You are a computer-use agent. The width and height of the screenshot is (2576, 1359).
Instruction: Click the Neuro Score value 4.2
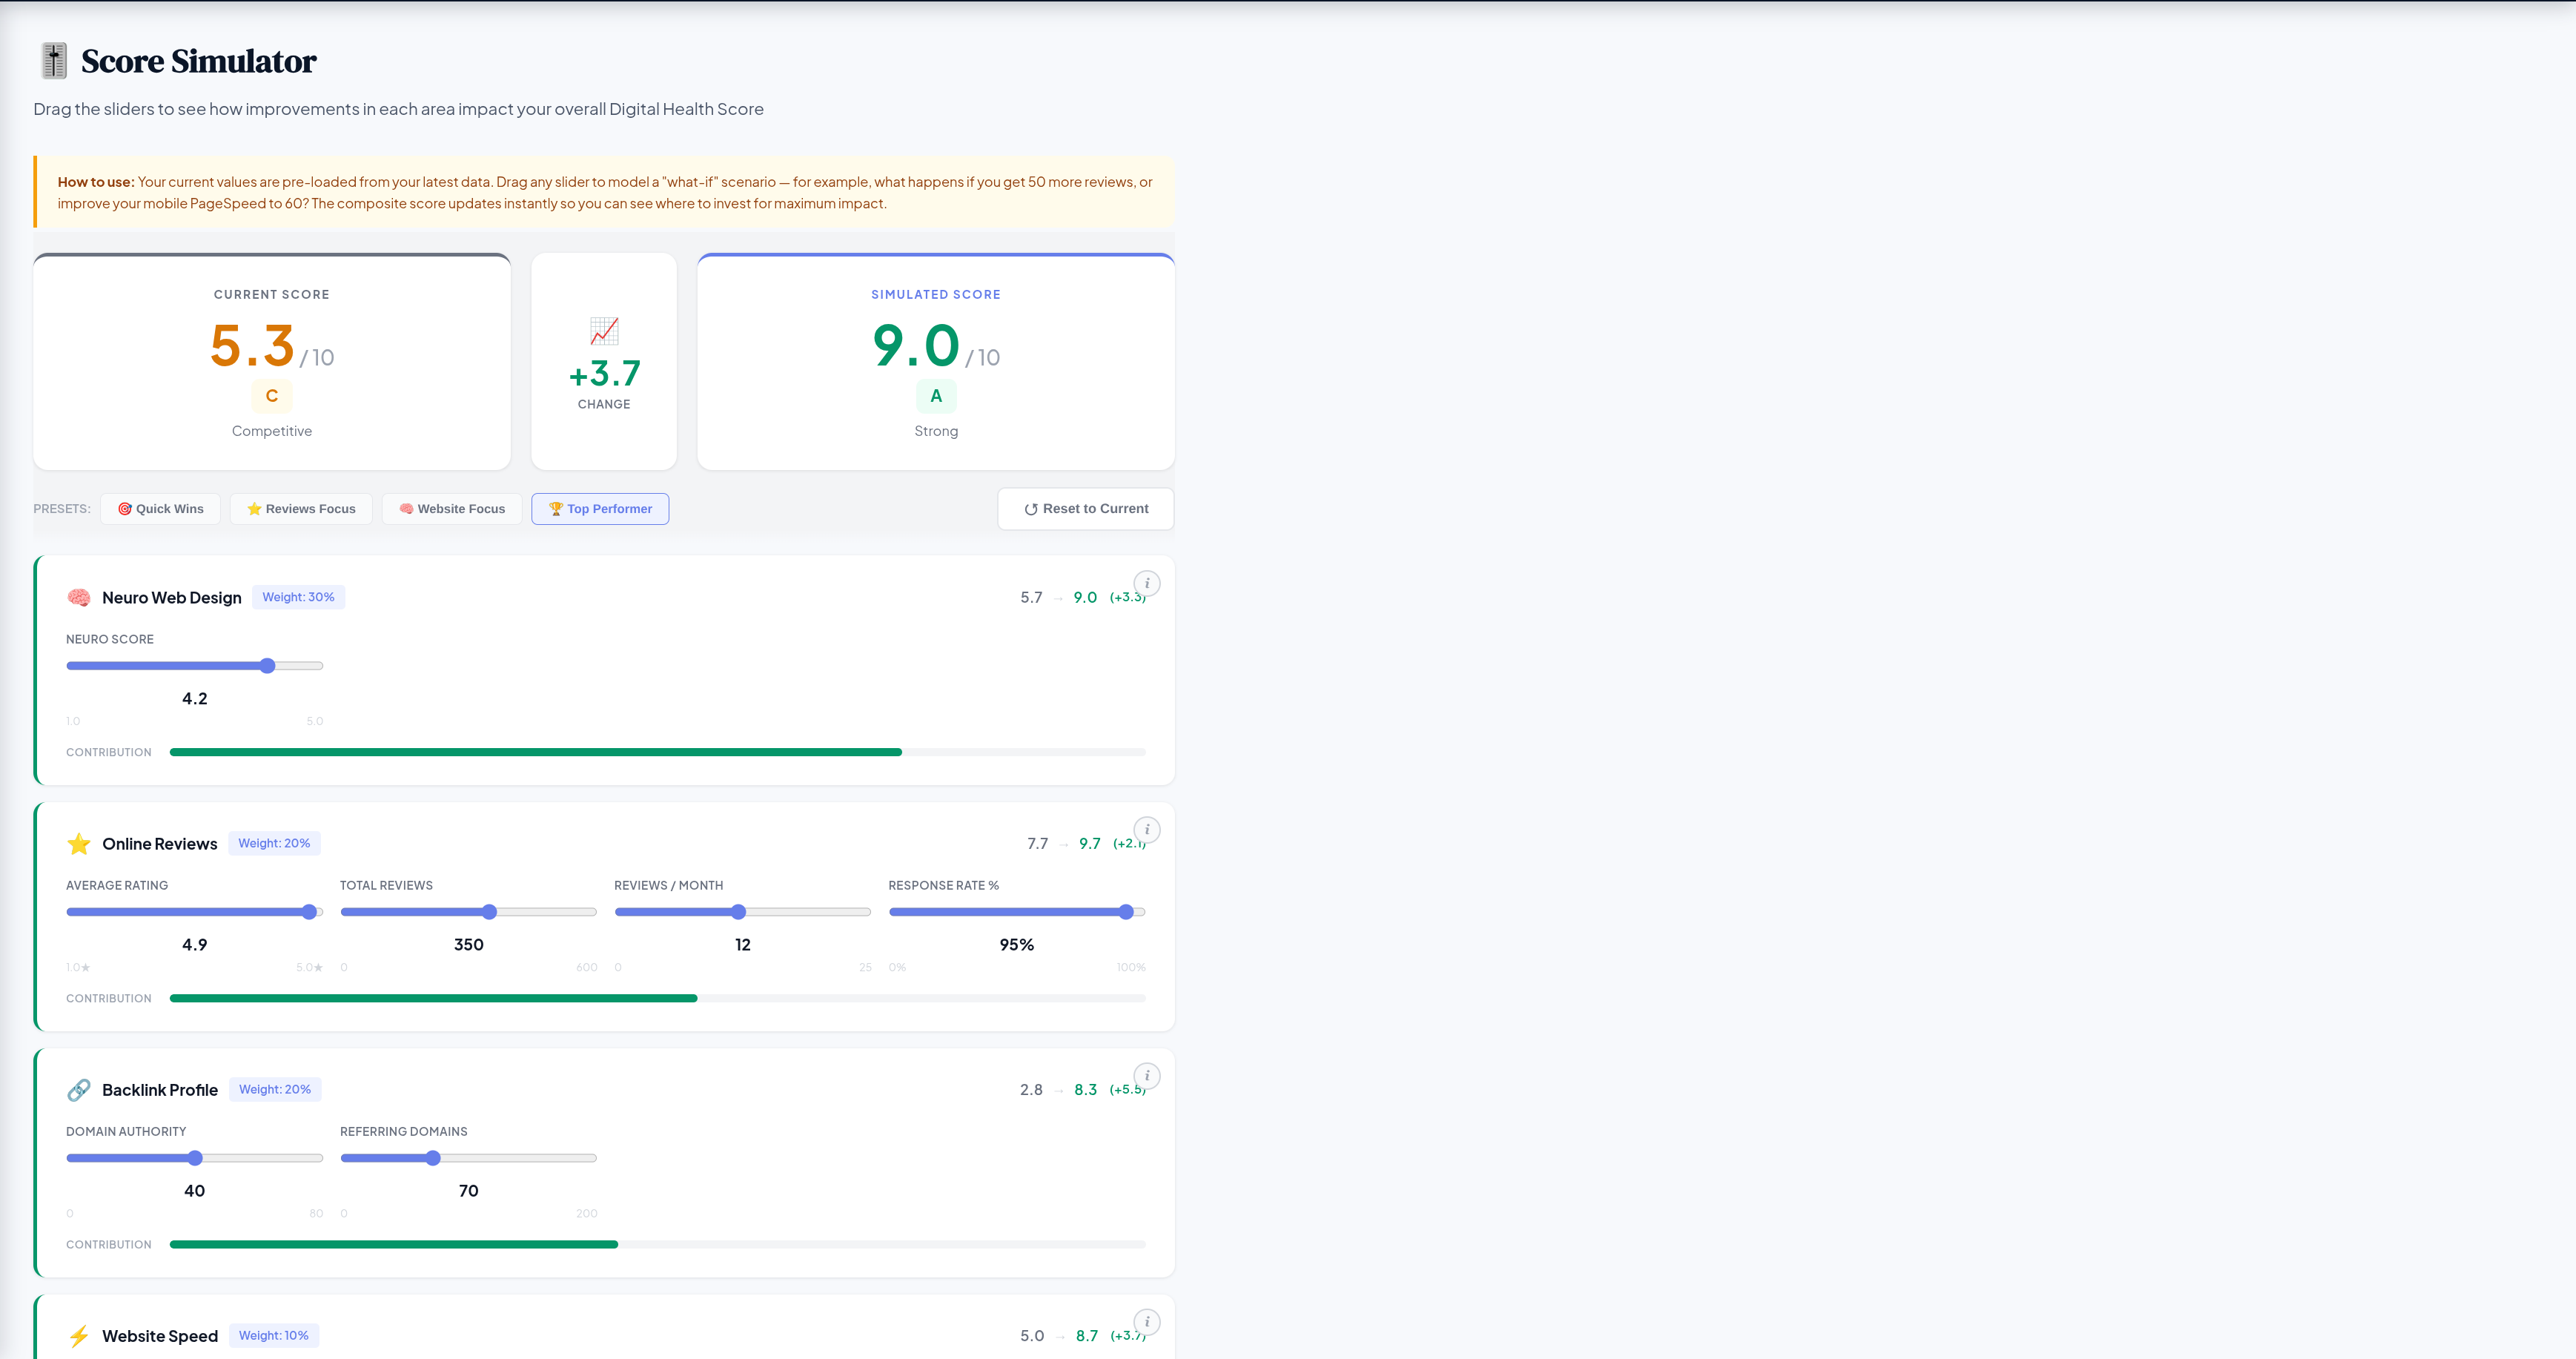195,698
